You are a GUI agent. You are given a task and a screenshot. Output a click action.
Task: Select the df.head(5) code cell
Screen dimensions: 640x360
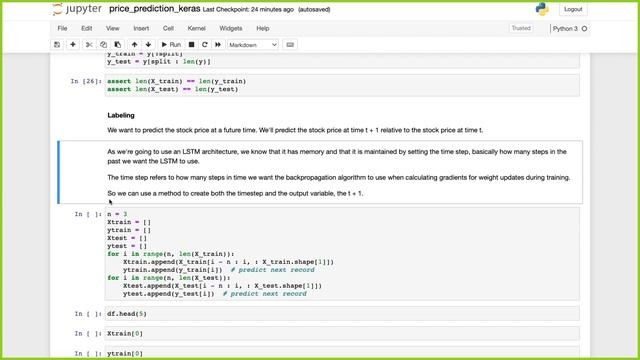coord(342,313)
